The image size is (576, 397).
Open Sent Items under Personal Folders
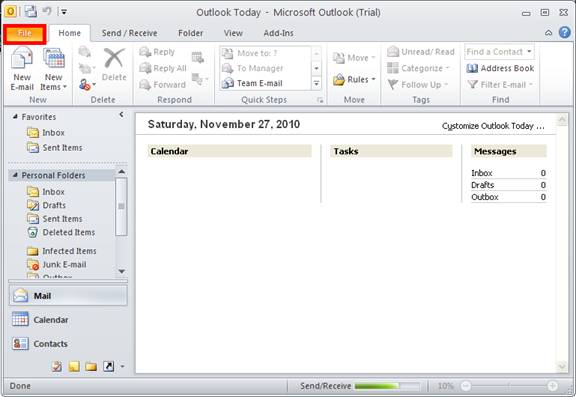tap(55, 219)
